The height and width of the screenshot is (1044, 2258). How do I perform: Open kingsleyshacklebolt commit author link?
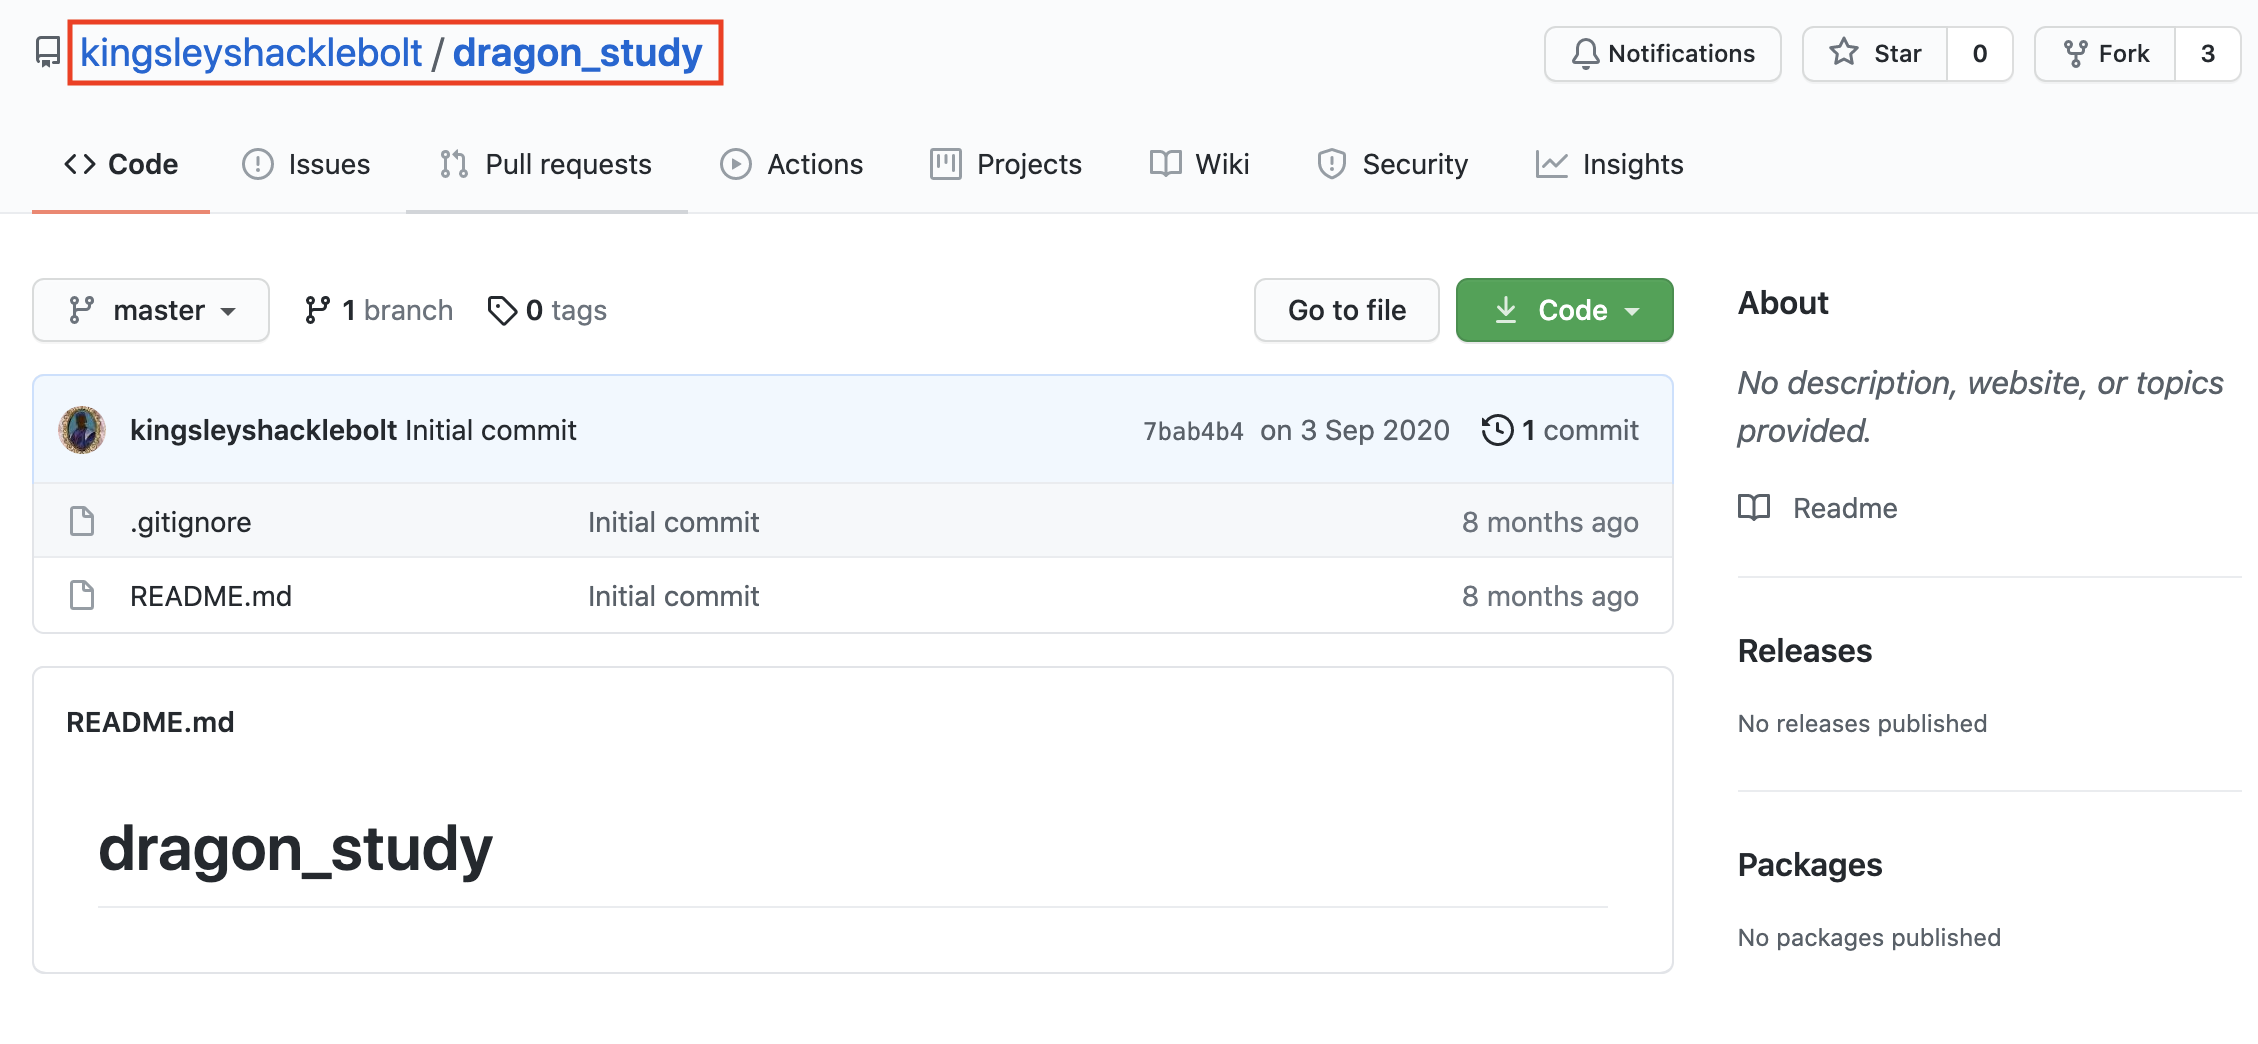(x=264, y=430)
